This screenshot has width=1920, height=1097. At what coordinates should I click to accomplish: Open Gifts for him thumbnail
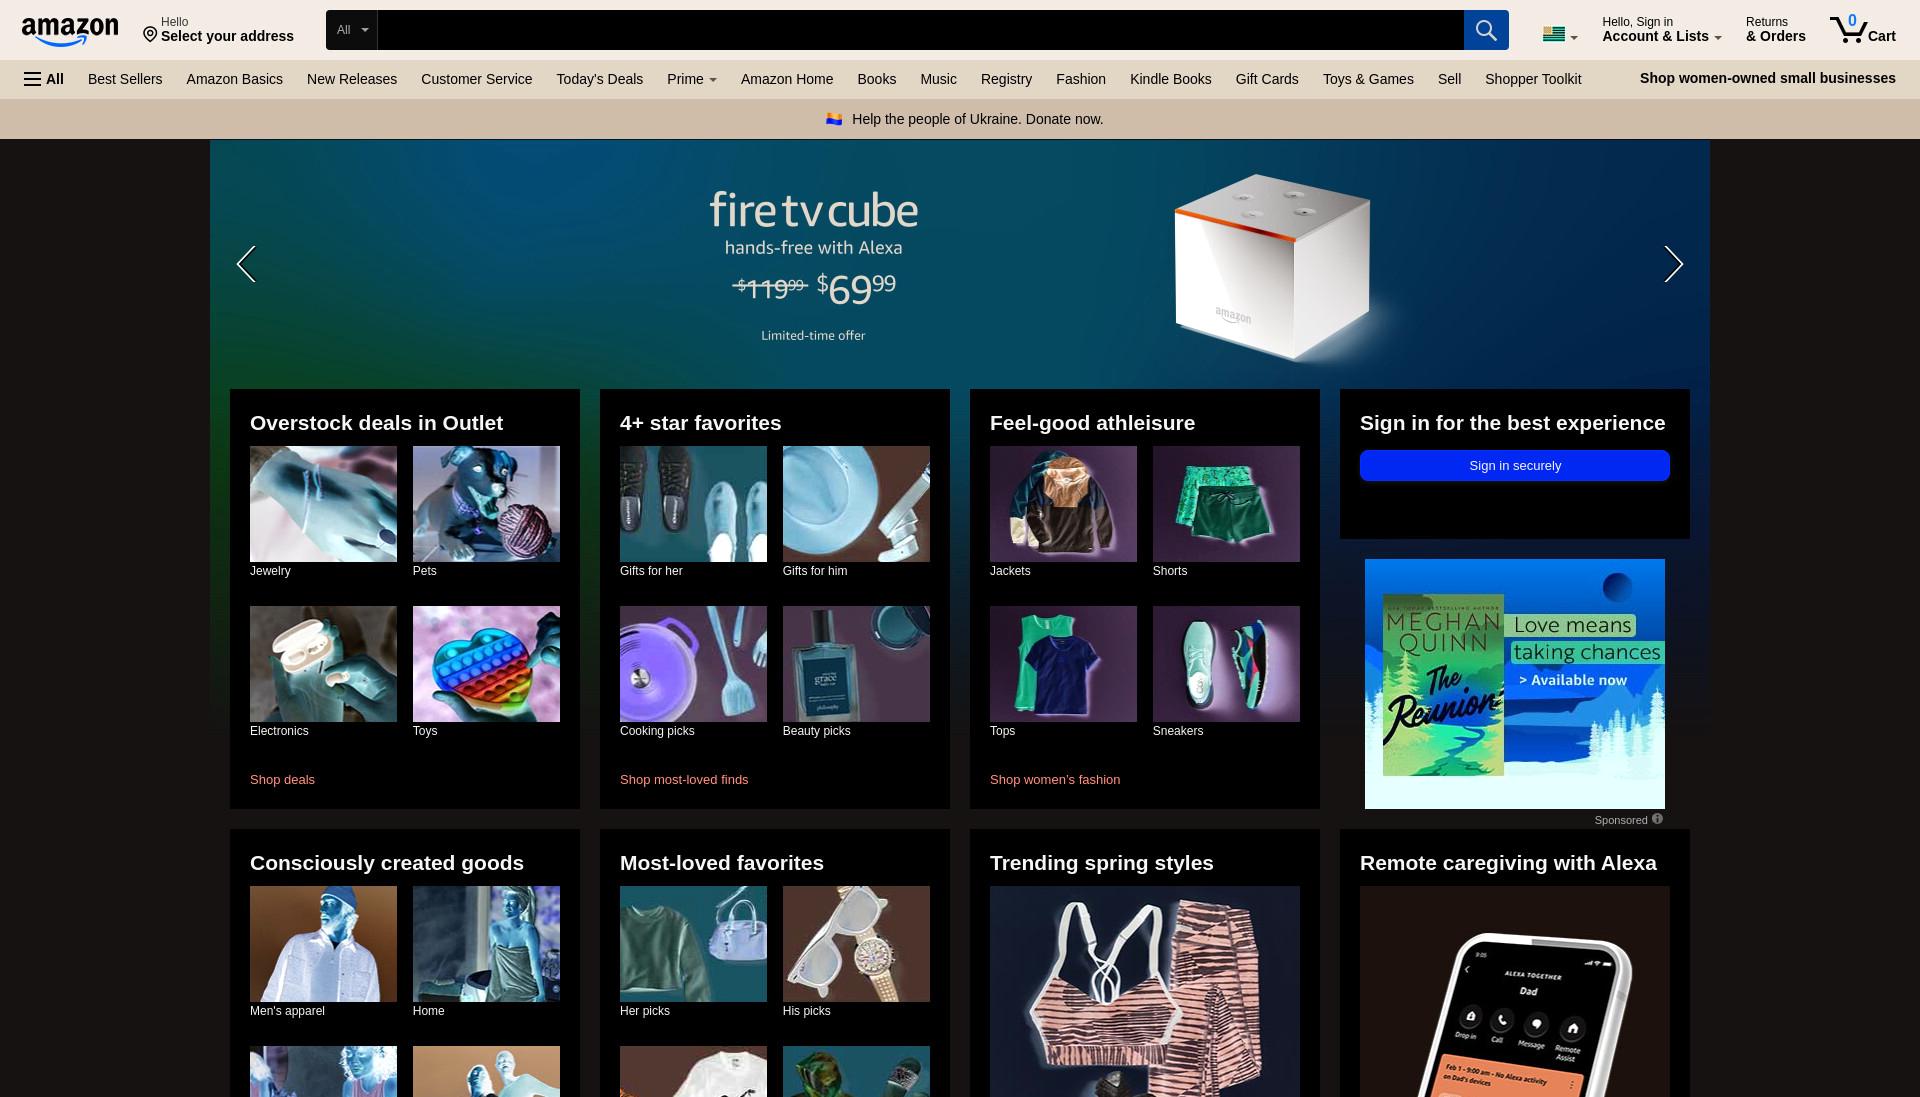tap(856, 504)
